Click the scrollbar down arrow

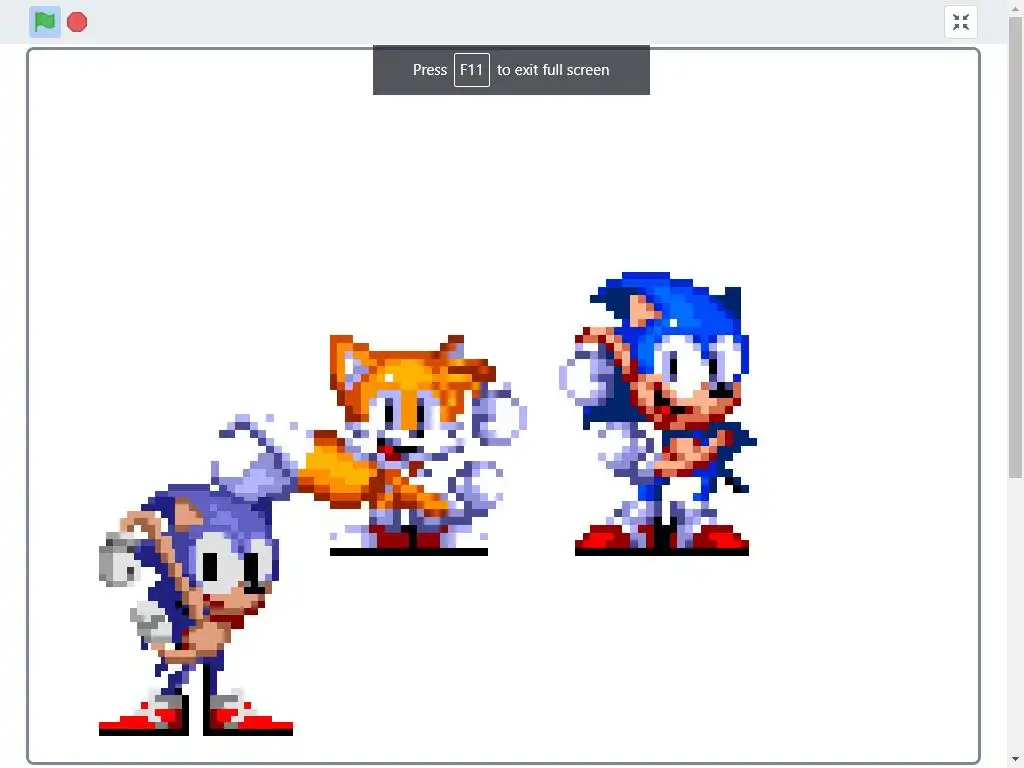(x=1016, y=760)
